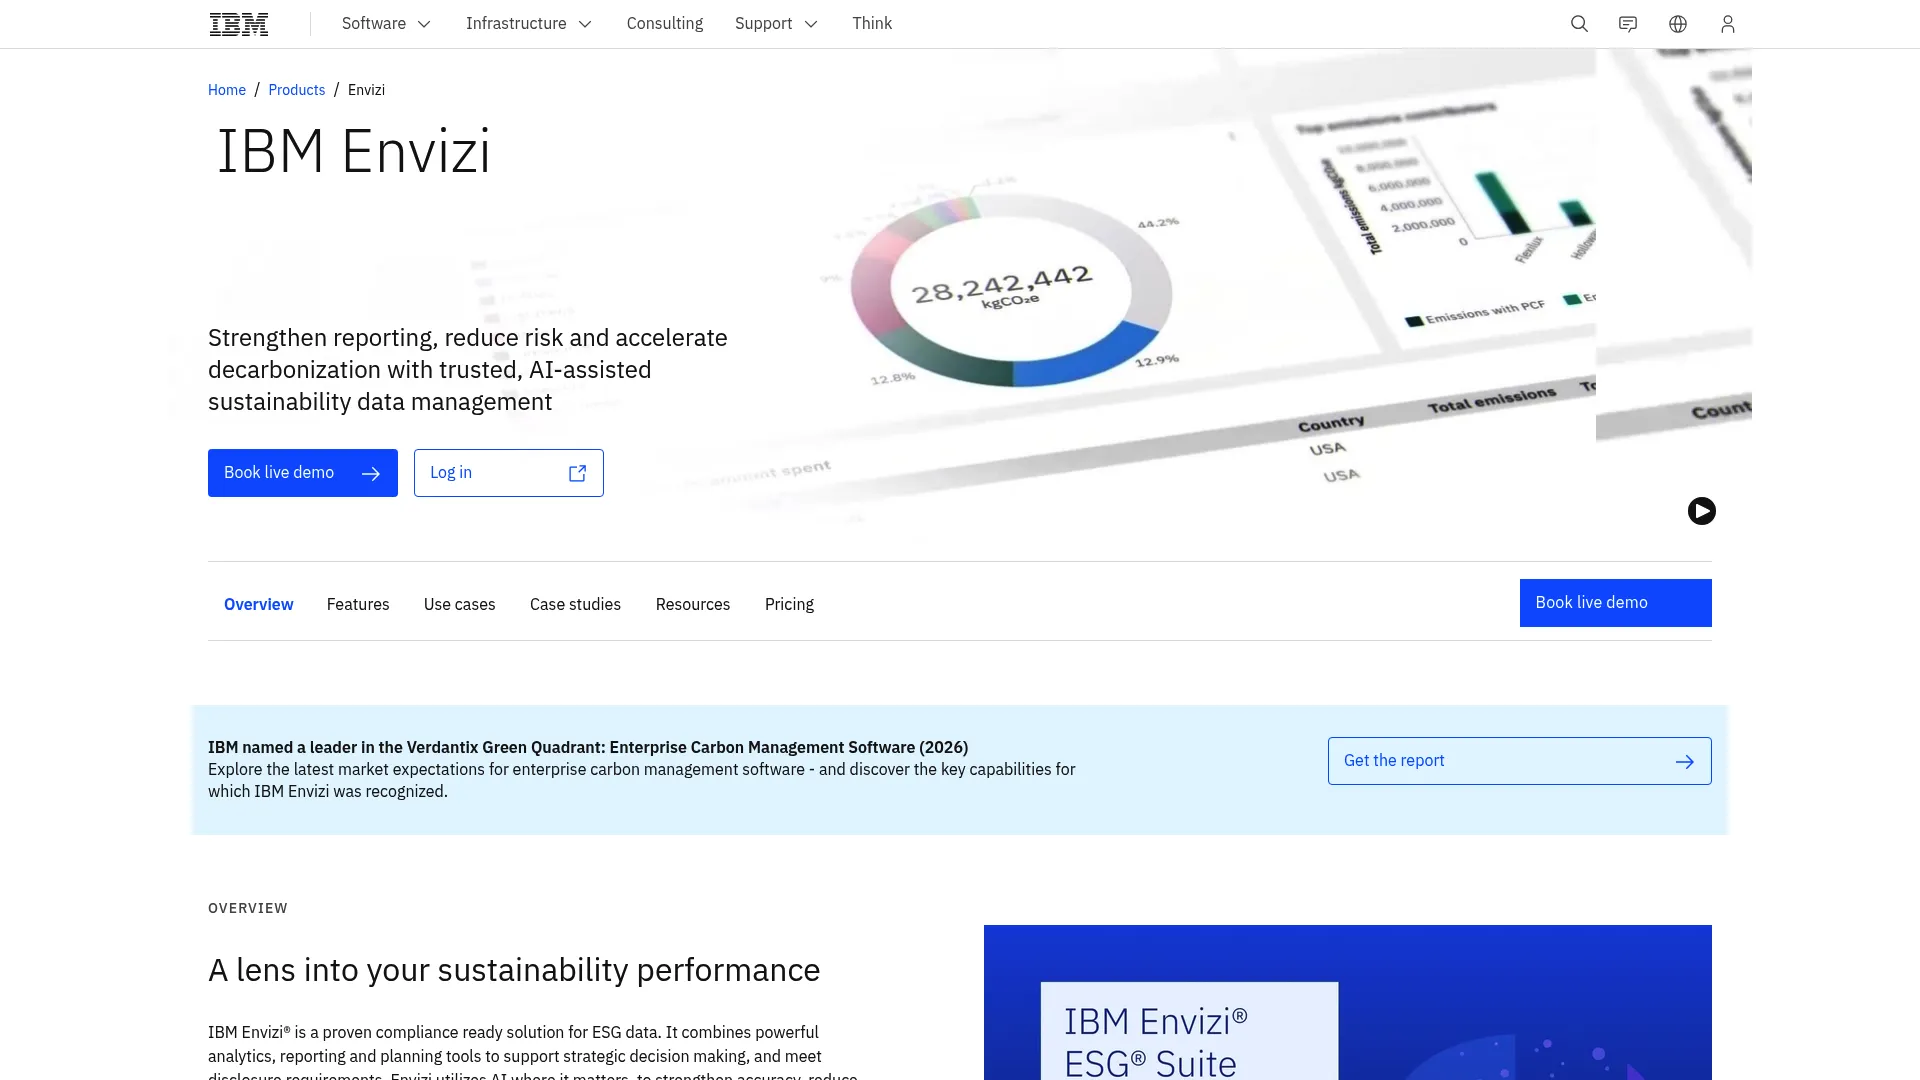Viewport: 1920px width, 1080px height.
Task: Click Get the report button
Action: click(1520, 761)
